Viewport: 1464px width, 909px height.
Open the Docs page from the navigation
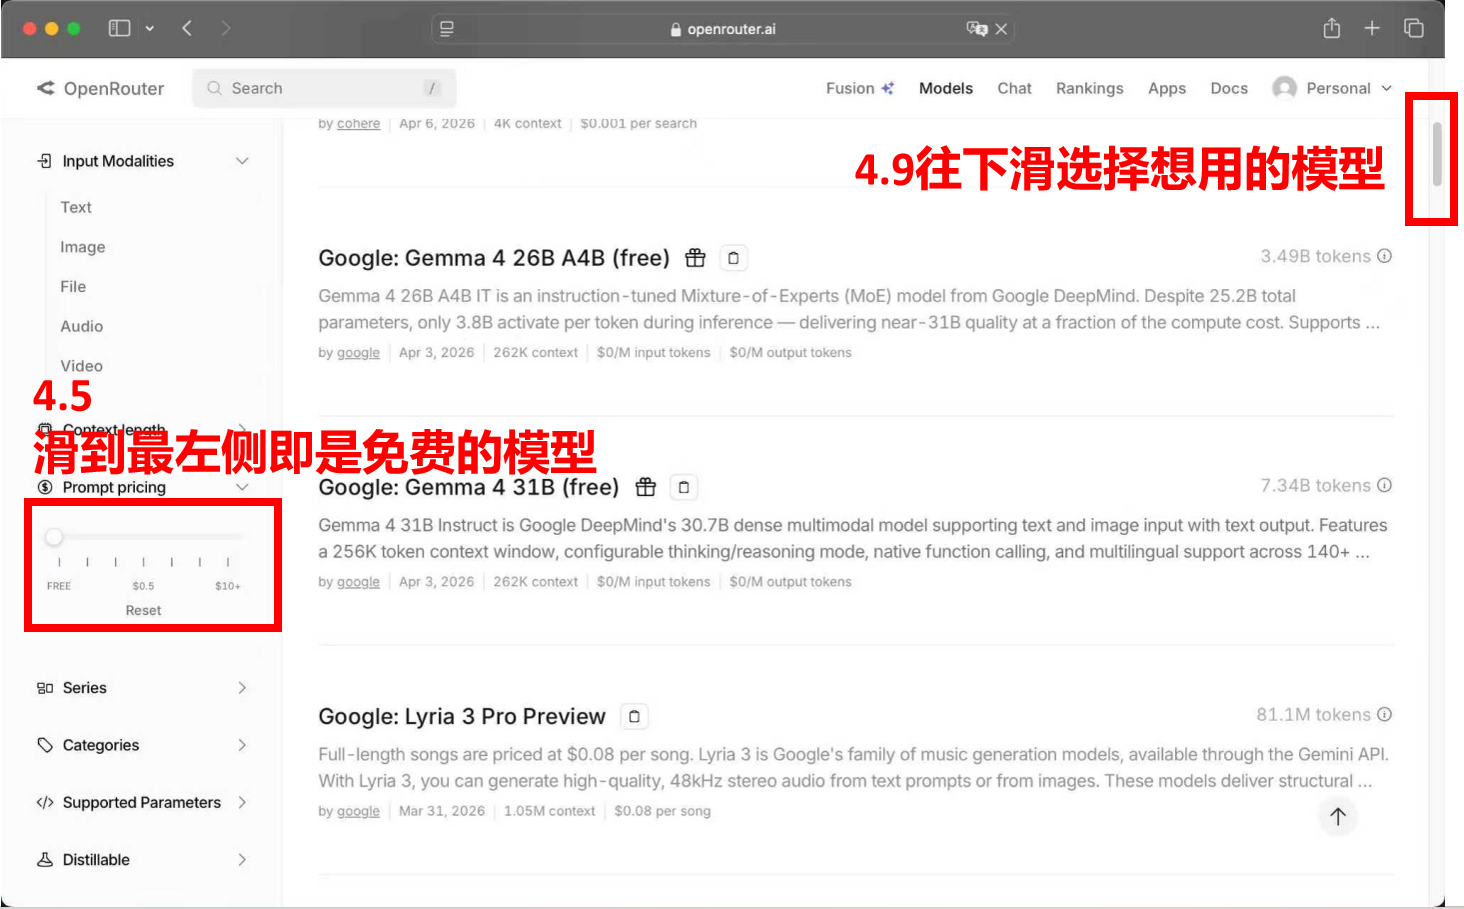(x=1228, y=88)
